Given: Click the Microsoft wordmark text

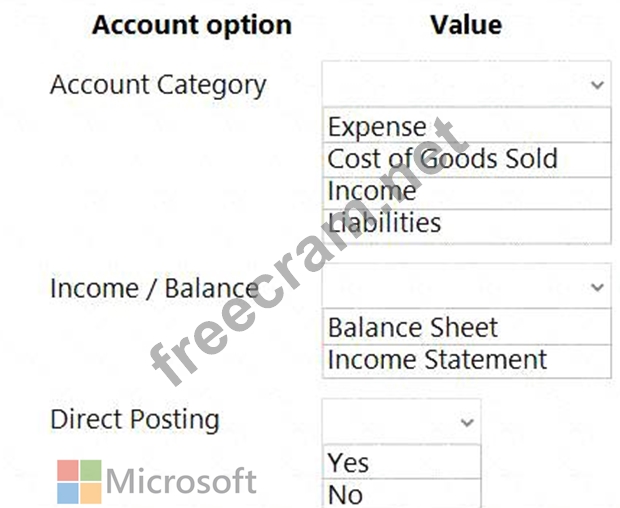Looking at the screenshot, I should [x=181, y=482].
